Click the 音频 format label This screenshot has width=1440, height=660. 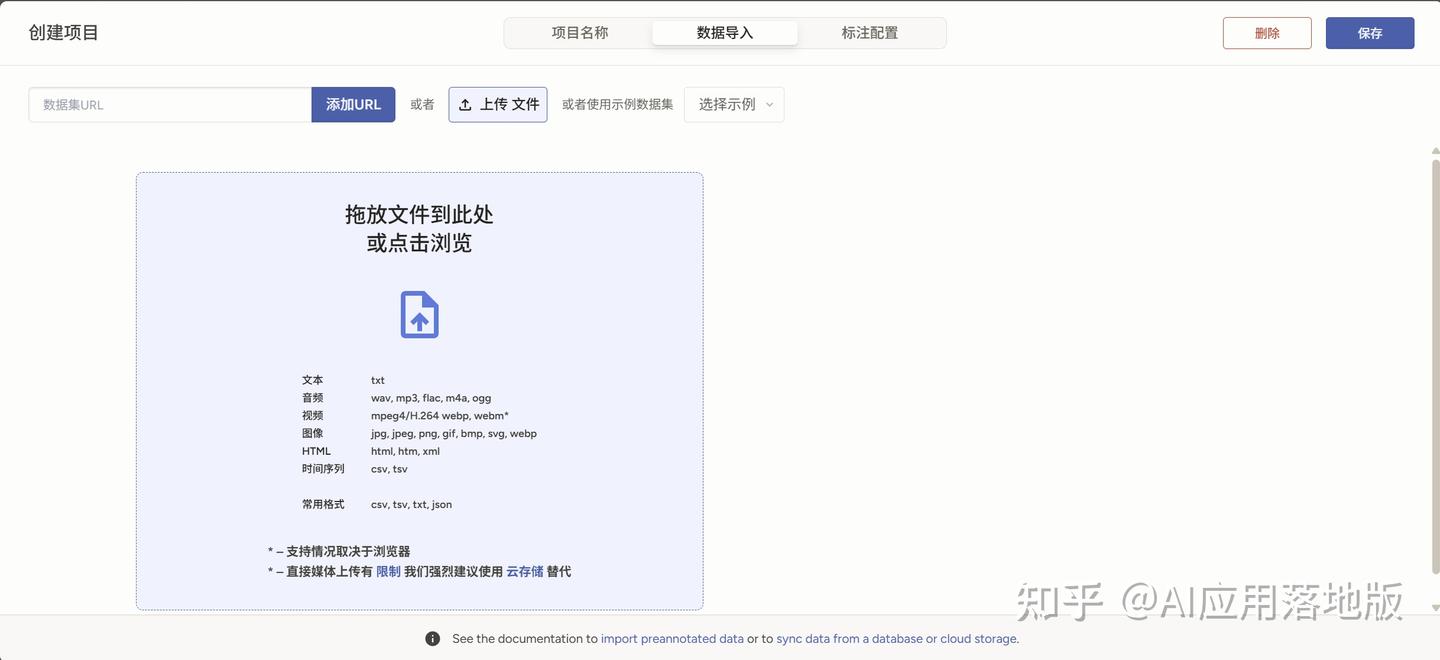[x=313, y=398]
